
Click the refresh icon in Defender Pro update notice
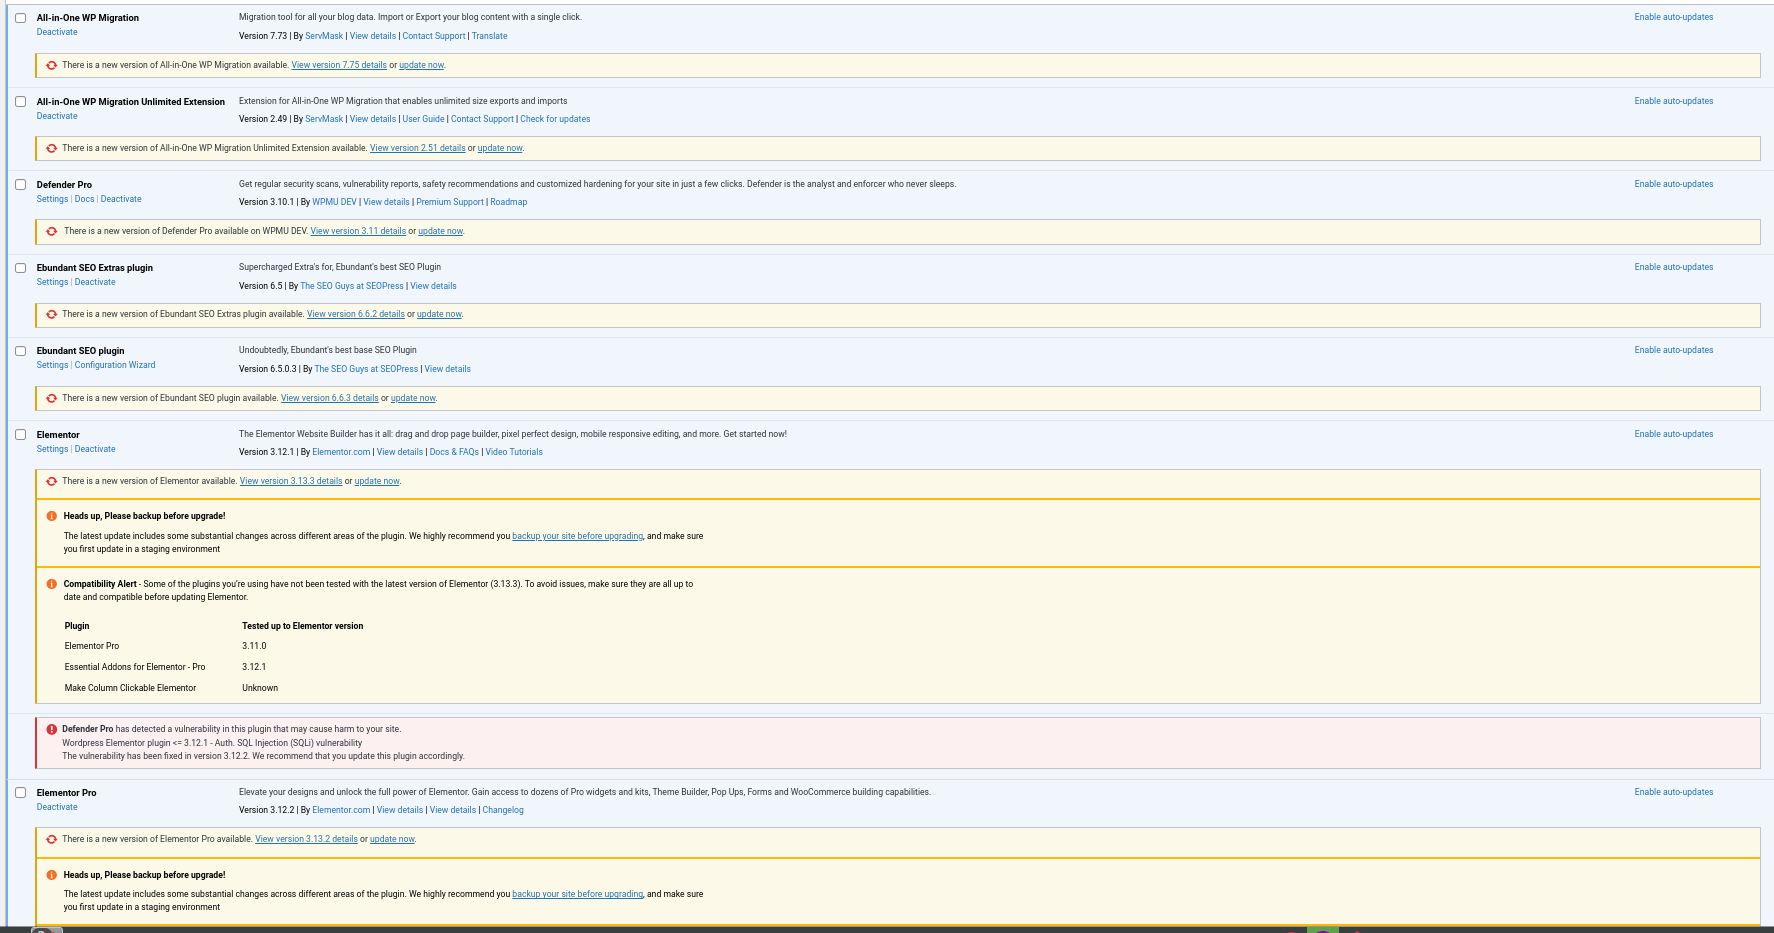point(51,231)
